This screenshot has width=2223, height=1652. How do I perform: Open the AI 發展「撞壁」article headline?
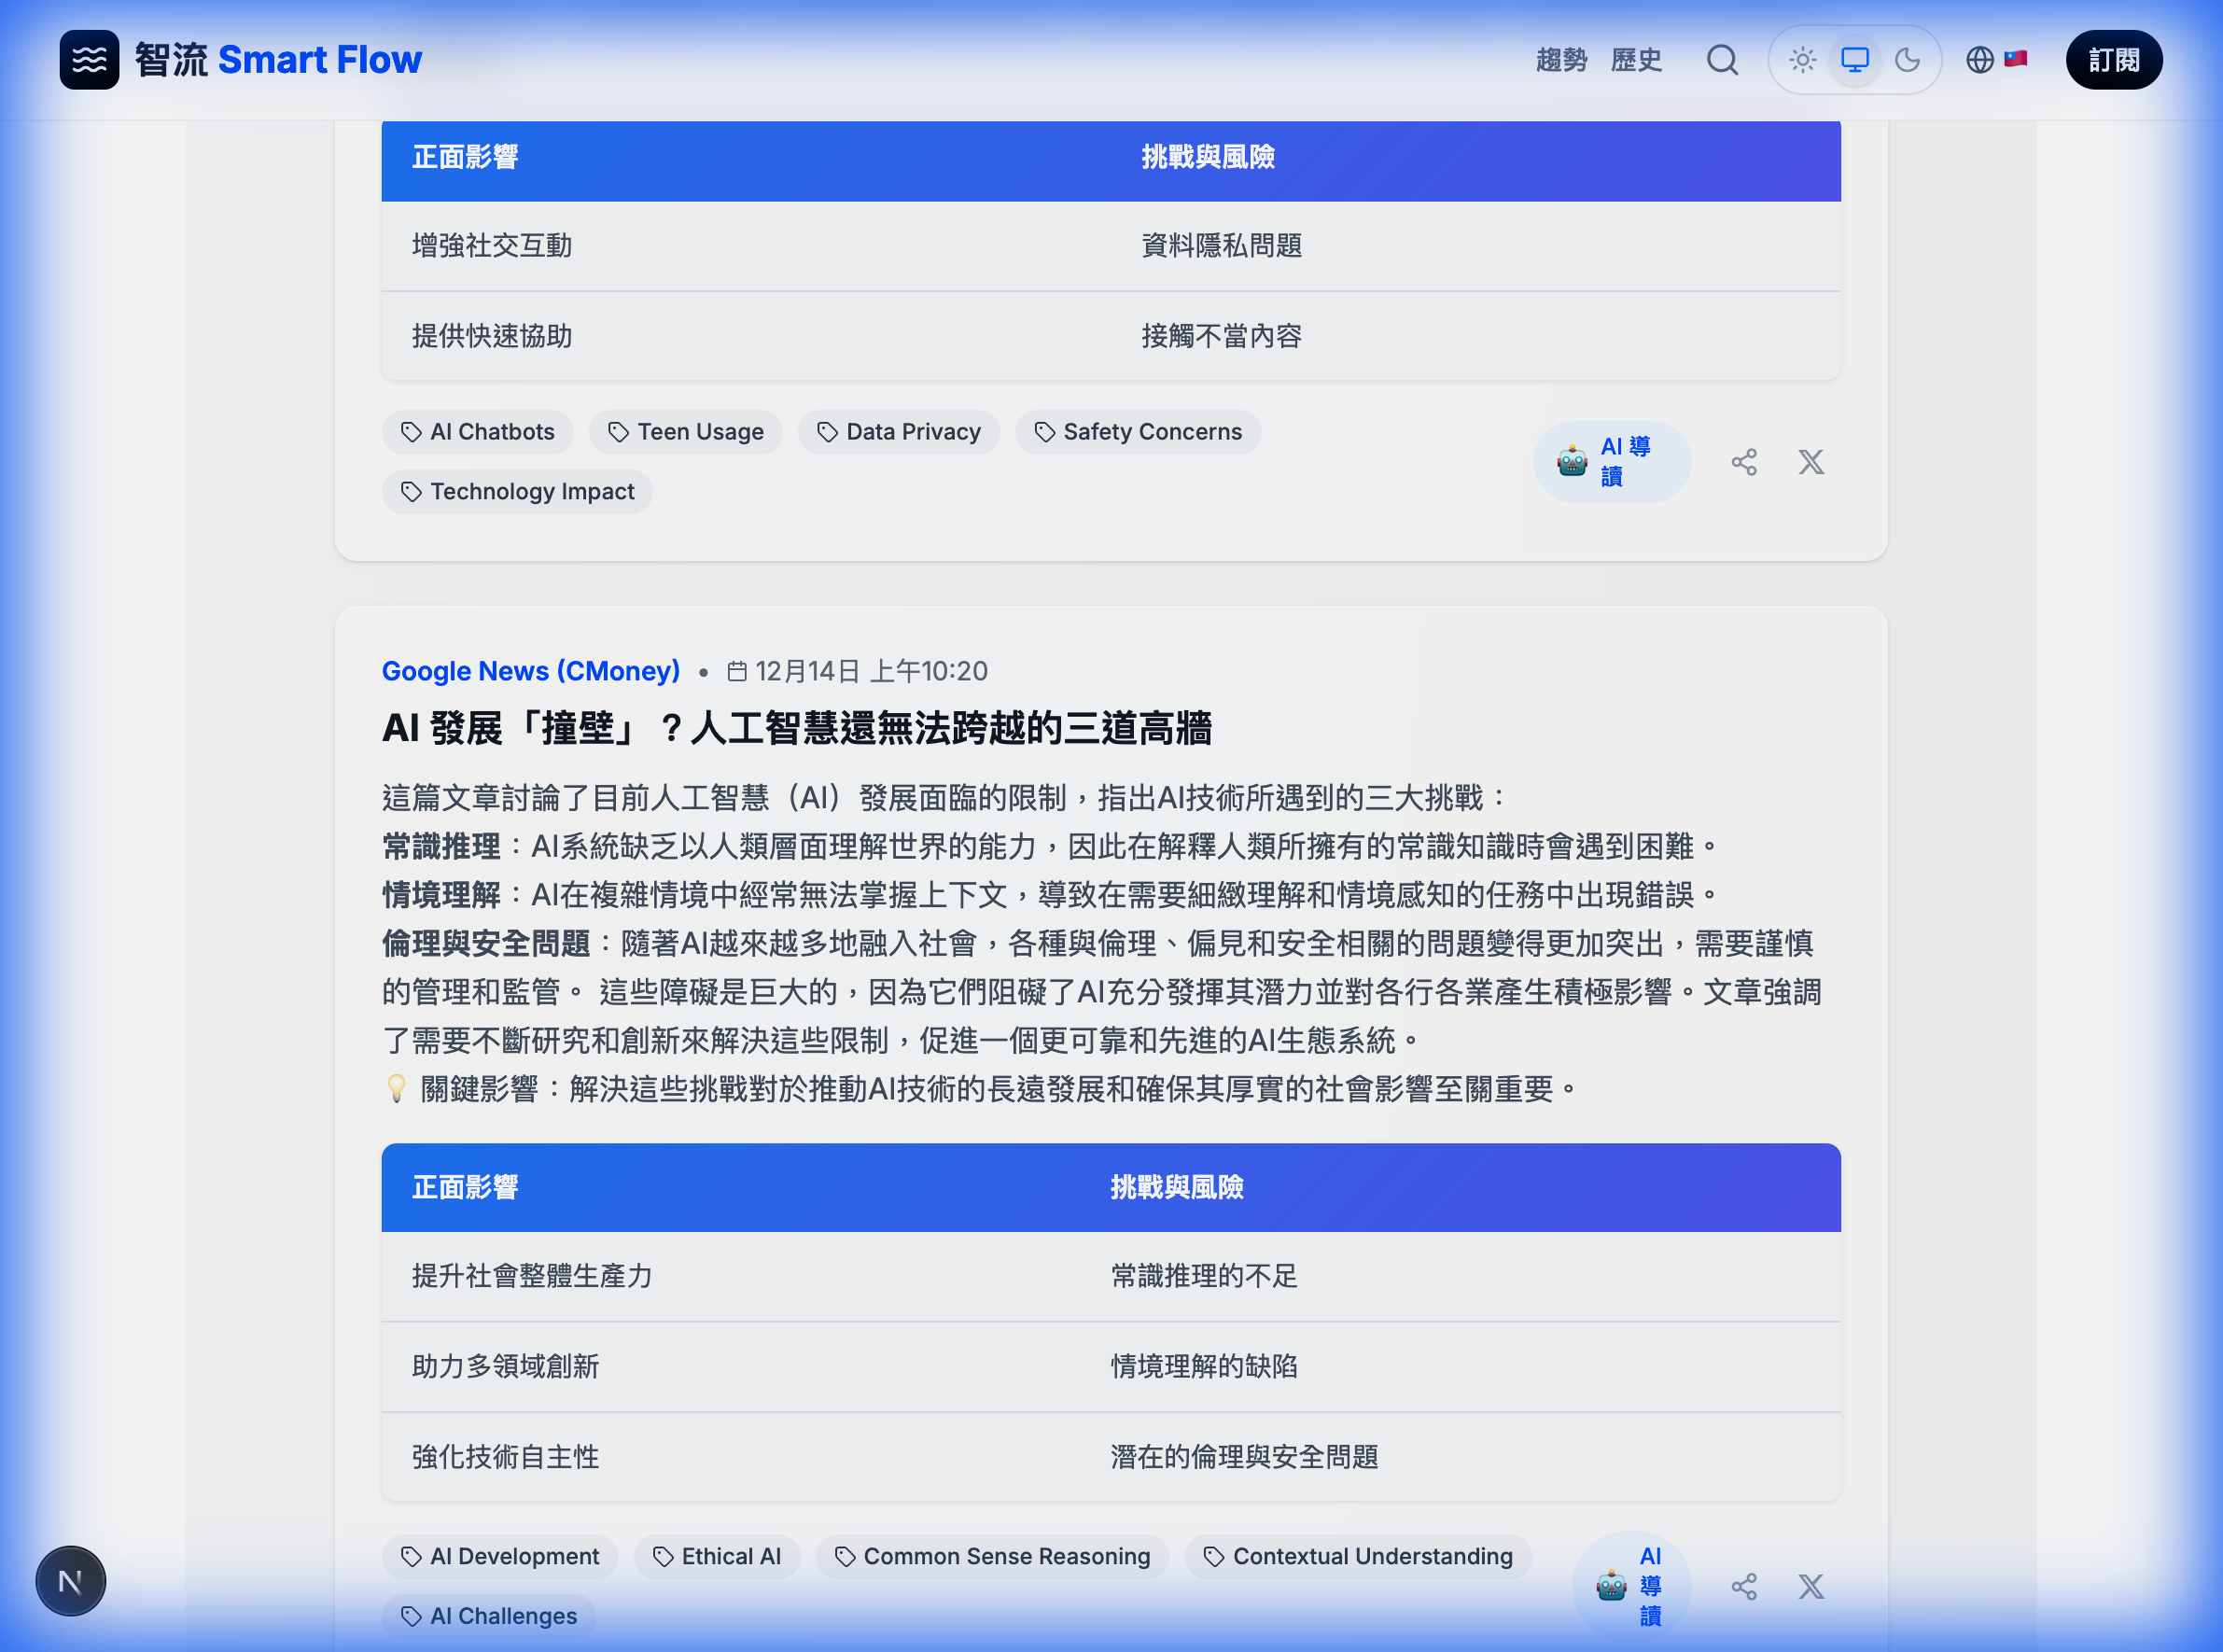tap(796, 729)
